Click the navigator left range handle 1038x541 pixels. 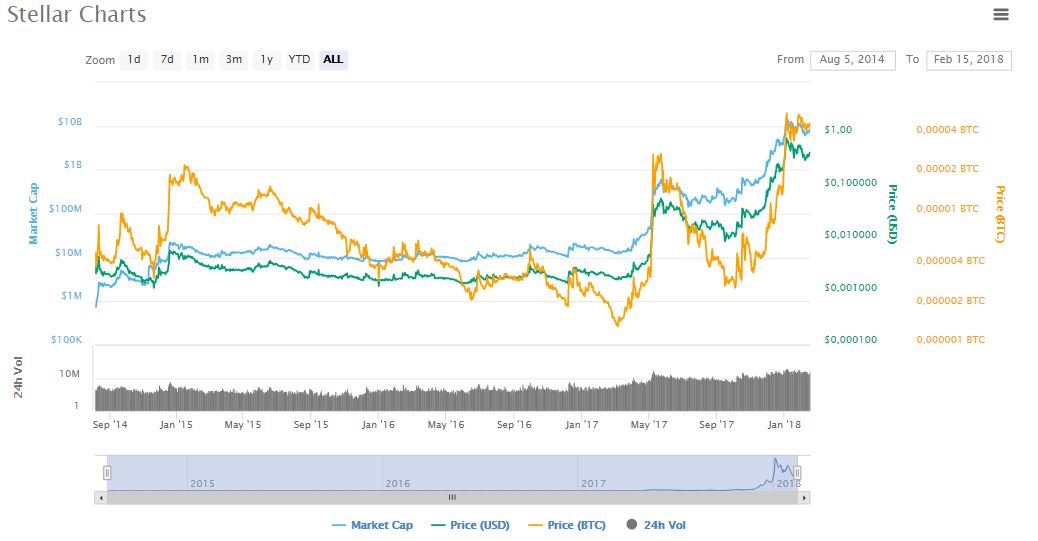click(107, 473)
